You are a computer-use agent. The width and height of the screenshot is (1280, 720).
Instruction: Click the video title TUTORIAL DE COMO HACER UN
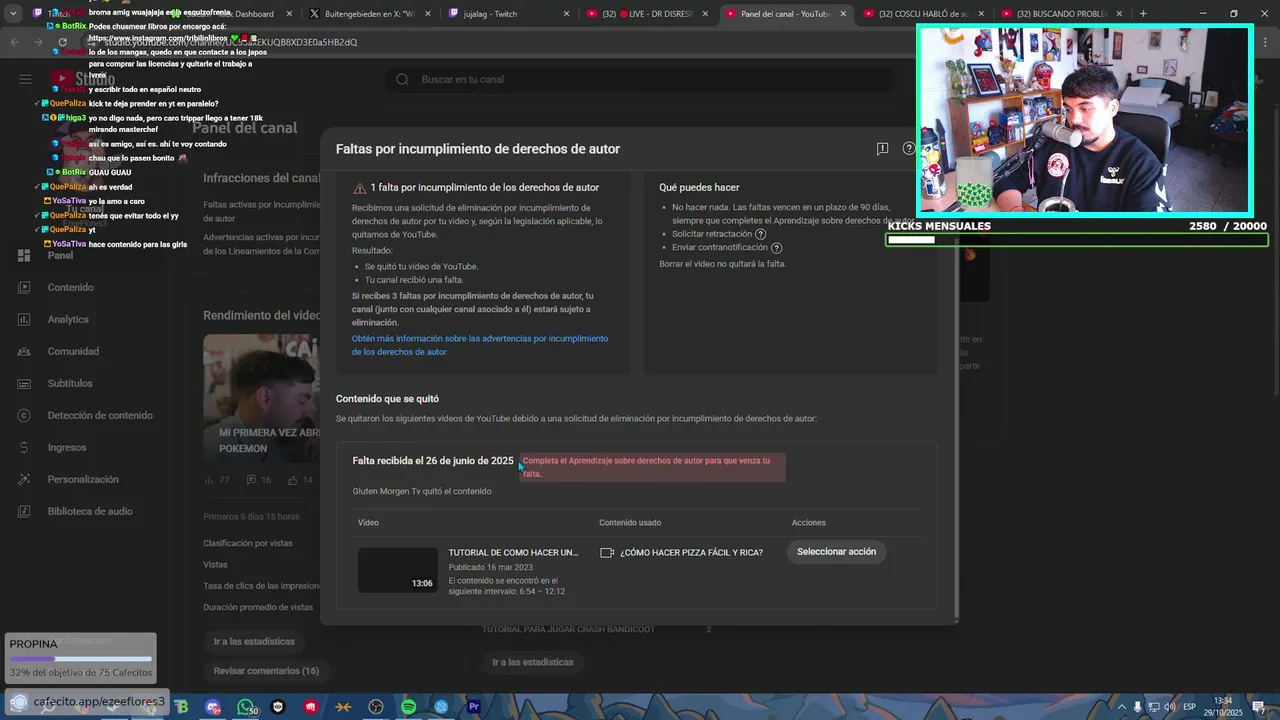513,552
